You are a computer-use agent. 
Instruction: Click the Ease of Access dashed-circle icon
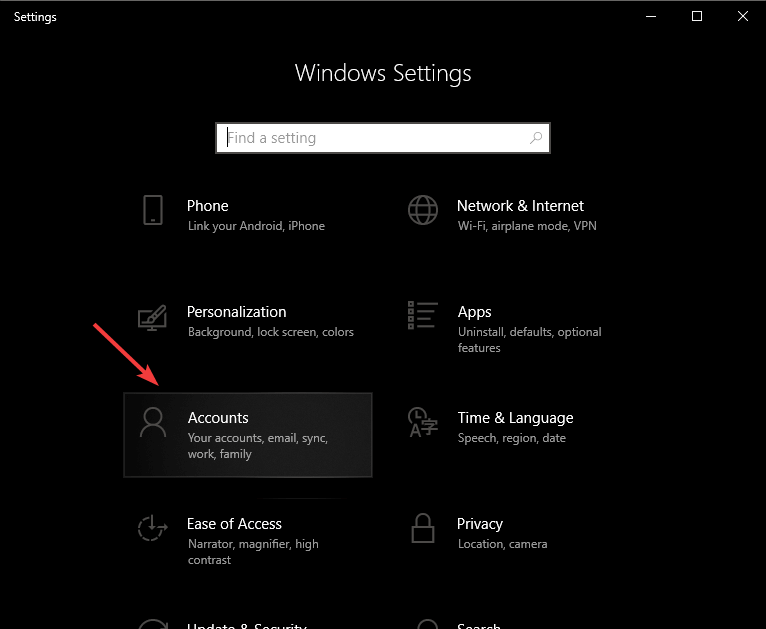pos(152,528)
